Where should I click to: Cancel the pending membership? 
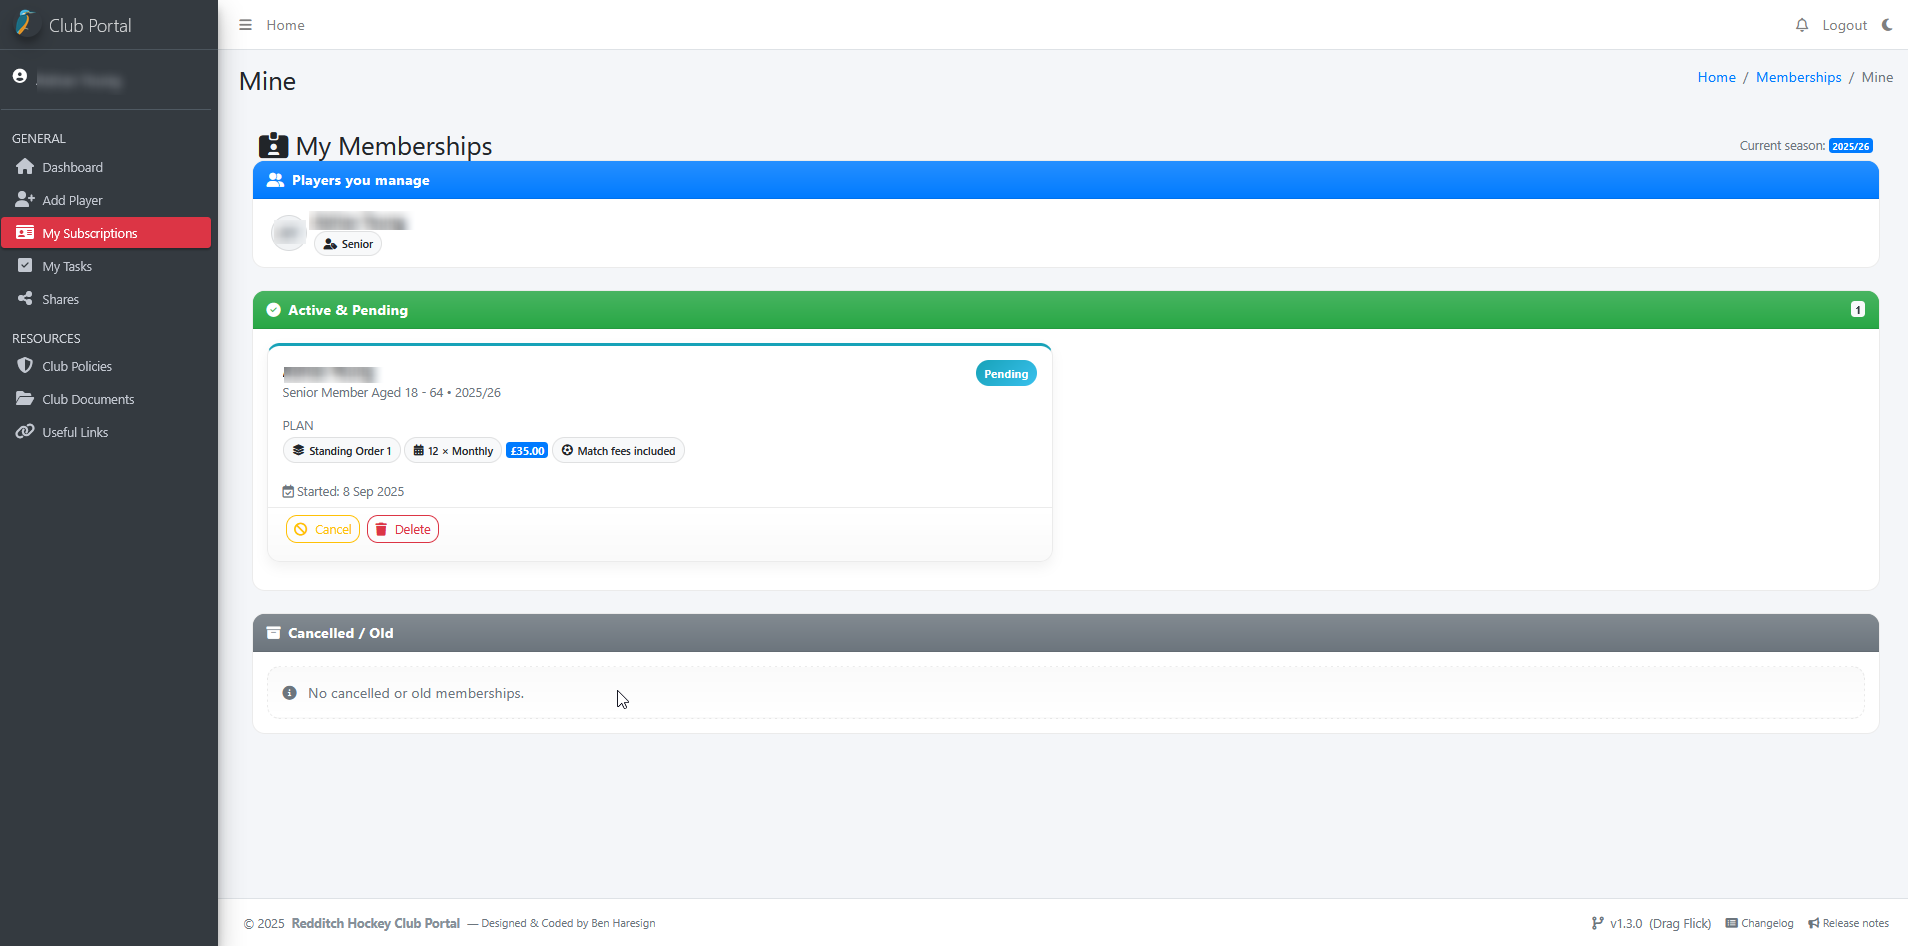pos(322,529)
